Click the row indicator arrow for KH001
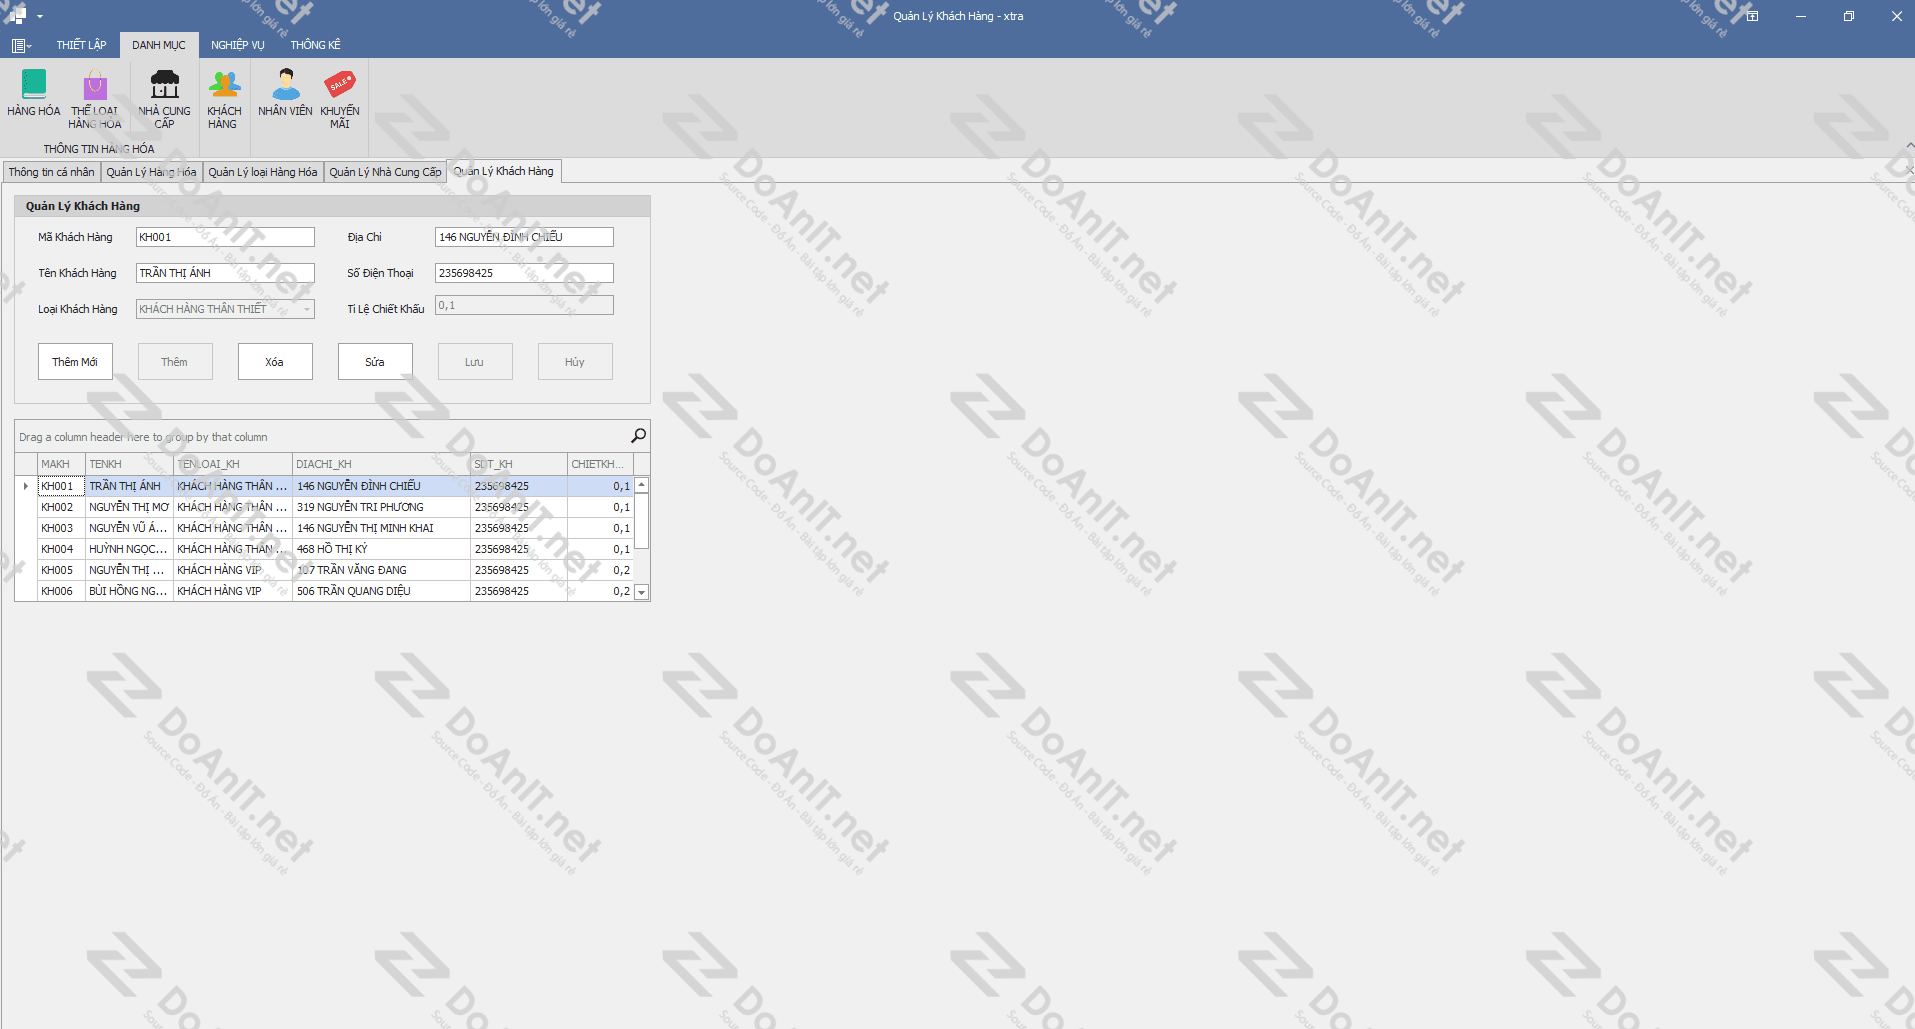The image size is (1915, 1029). 26,486
